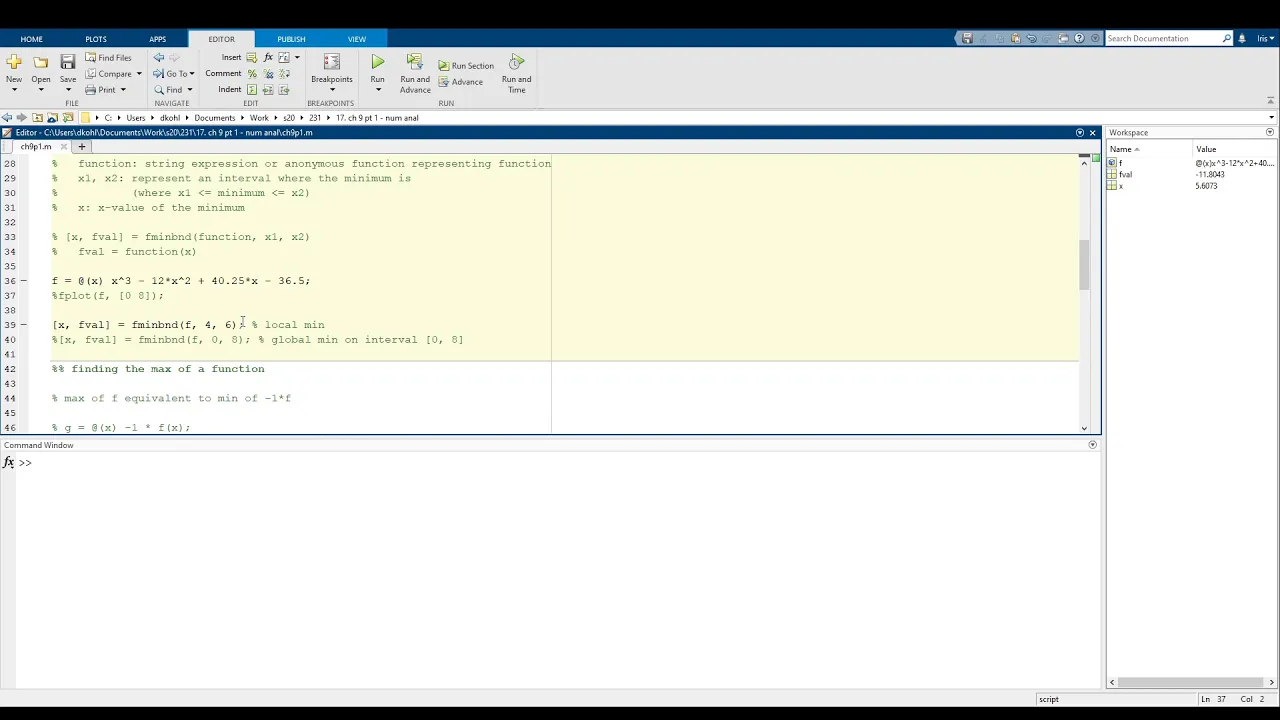Click the decrease indent icon

coord(285,90)
